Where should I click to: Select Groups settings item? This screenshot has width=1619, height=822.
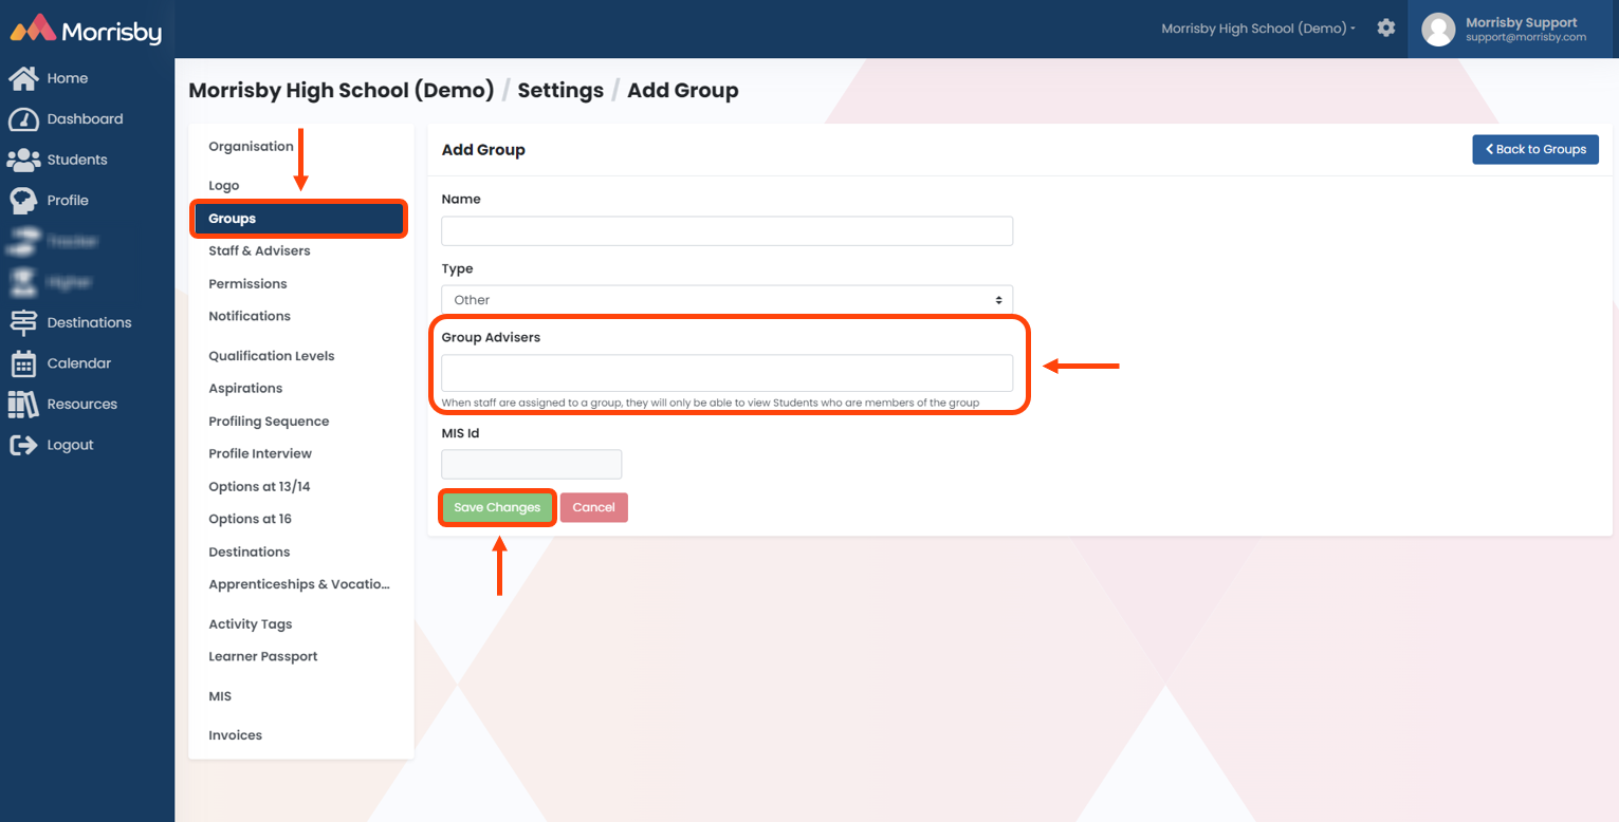pos(299,219)
